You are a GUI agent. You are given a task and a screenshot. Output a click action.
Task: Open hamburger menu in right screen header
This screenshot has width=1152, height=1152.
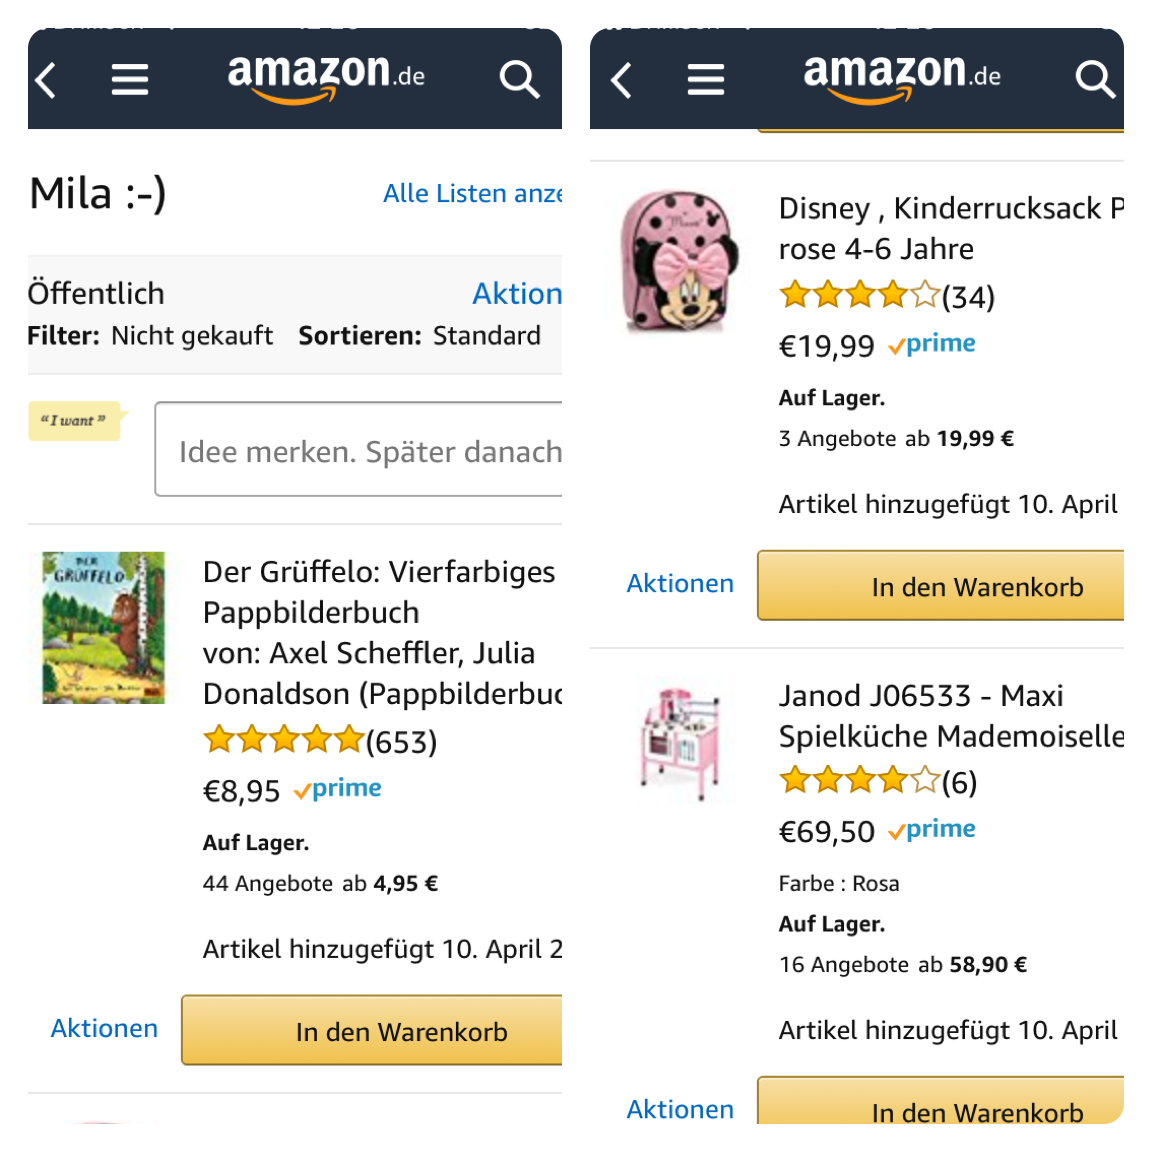click(x=706, y=79)
